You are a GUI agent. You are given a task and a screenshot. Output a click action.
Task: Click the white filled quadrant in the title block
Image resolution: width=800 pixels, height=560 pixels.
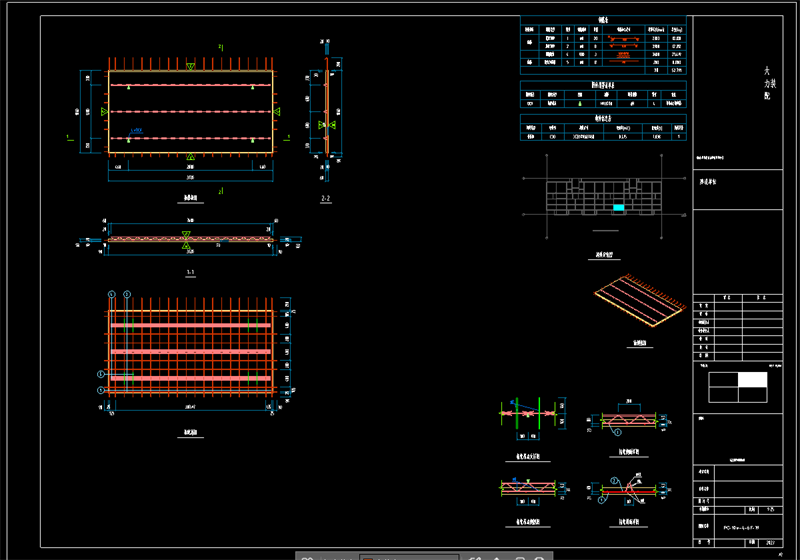[752, 379]
